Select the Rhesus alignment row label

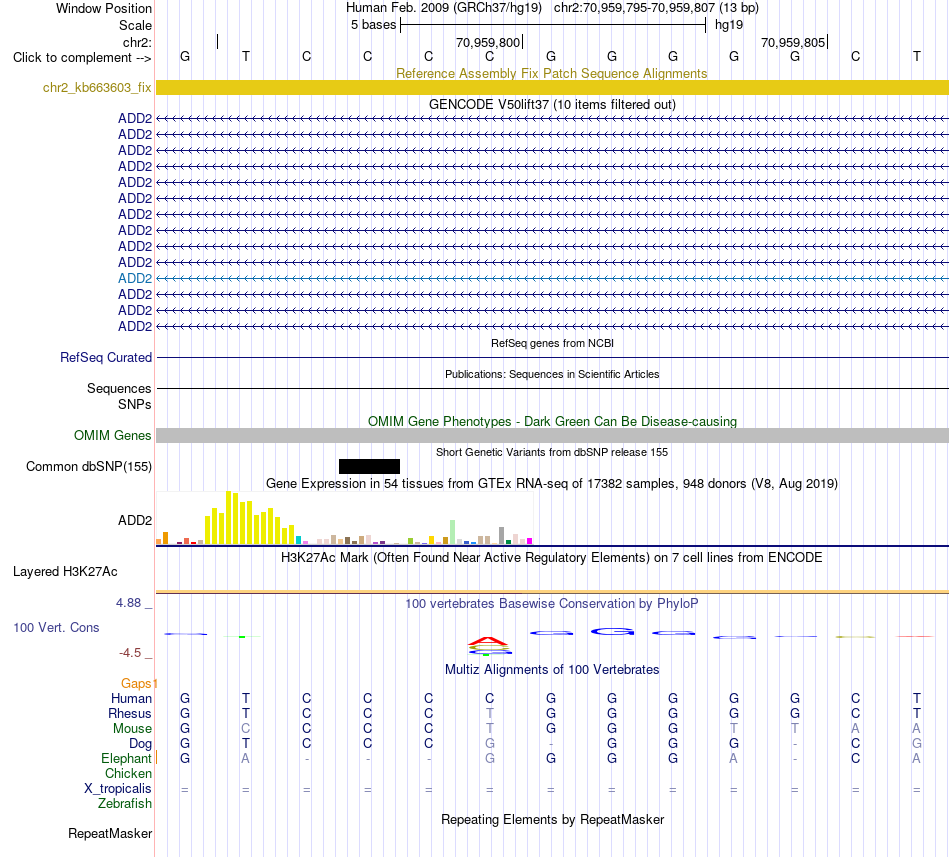(x=130, y=713)
